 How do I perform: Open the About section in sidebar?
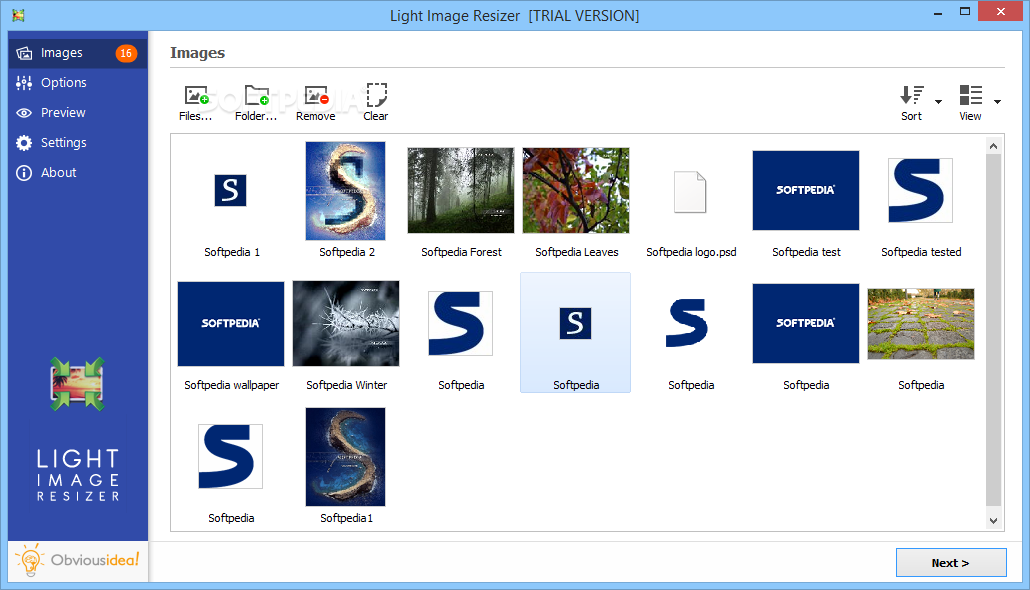tap(78, 173)
